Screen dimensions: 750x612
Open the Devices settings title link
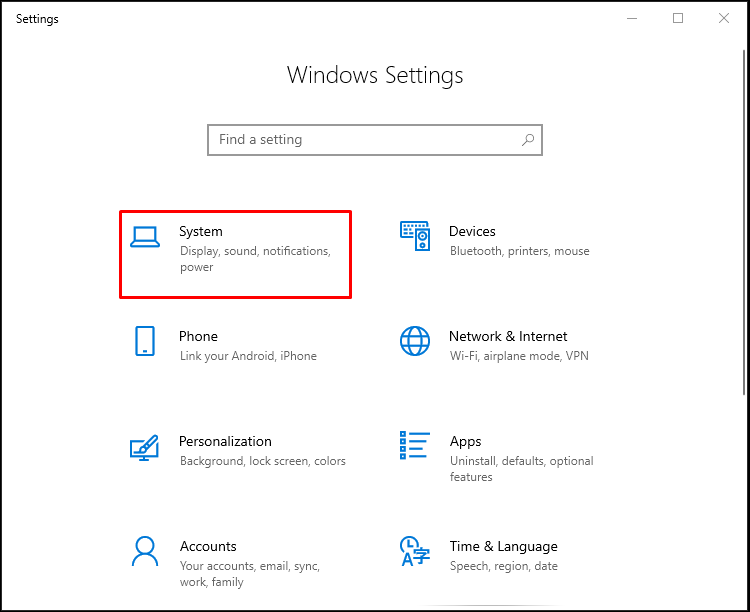[472, 231]
